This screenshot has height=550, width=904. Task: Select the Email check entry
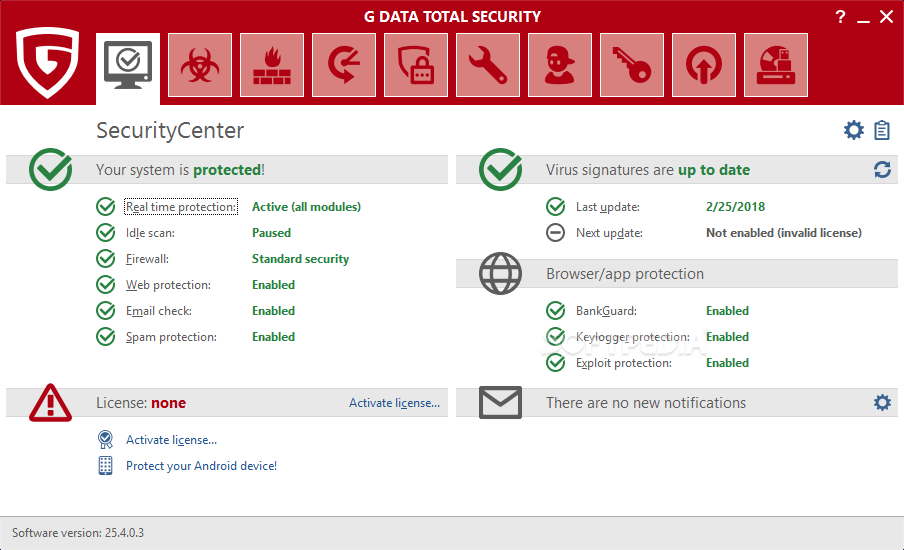pos(159,311)
